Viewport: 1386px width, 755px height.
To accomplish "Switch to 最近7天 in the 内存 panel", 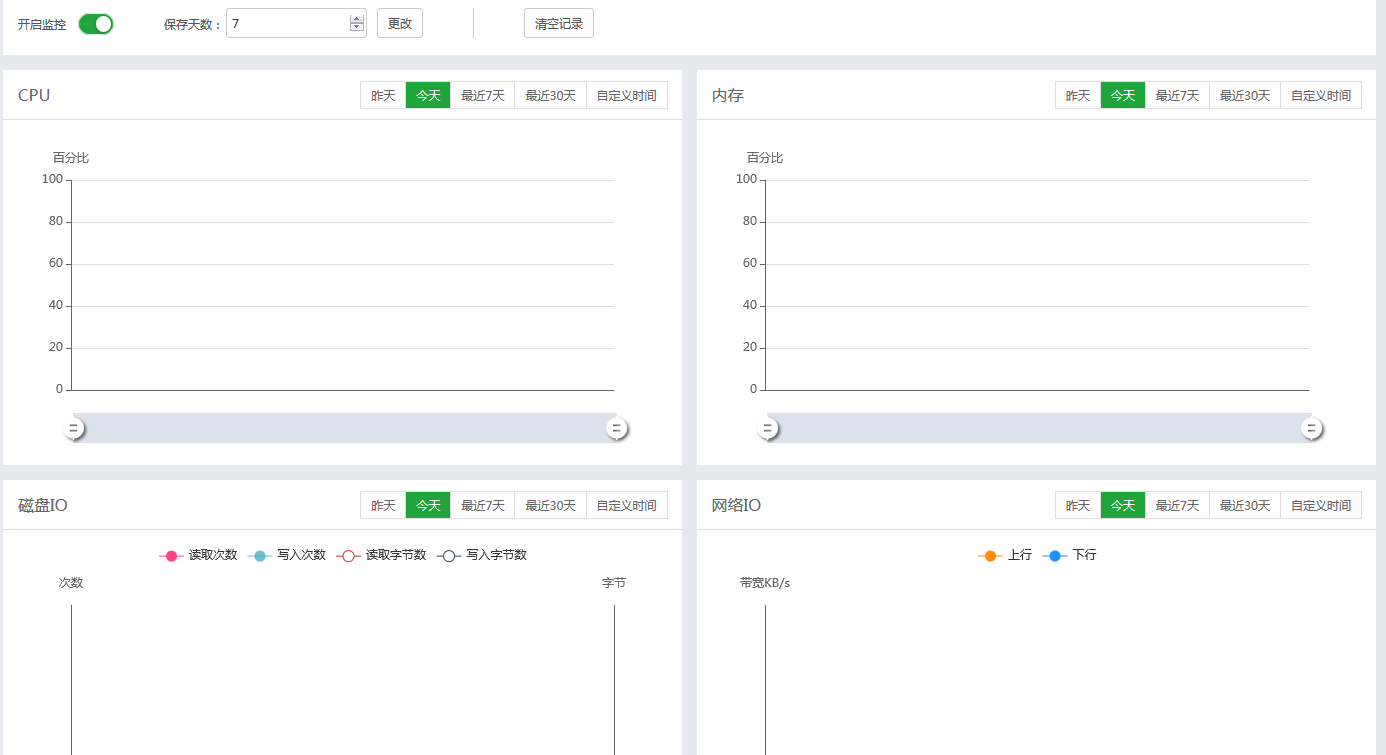I will click(1177, 94).
